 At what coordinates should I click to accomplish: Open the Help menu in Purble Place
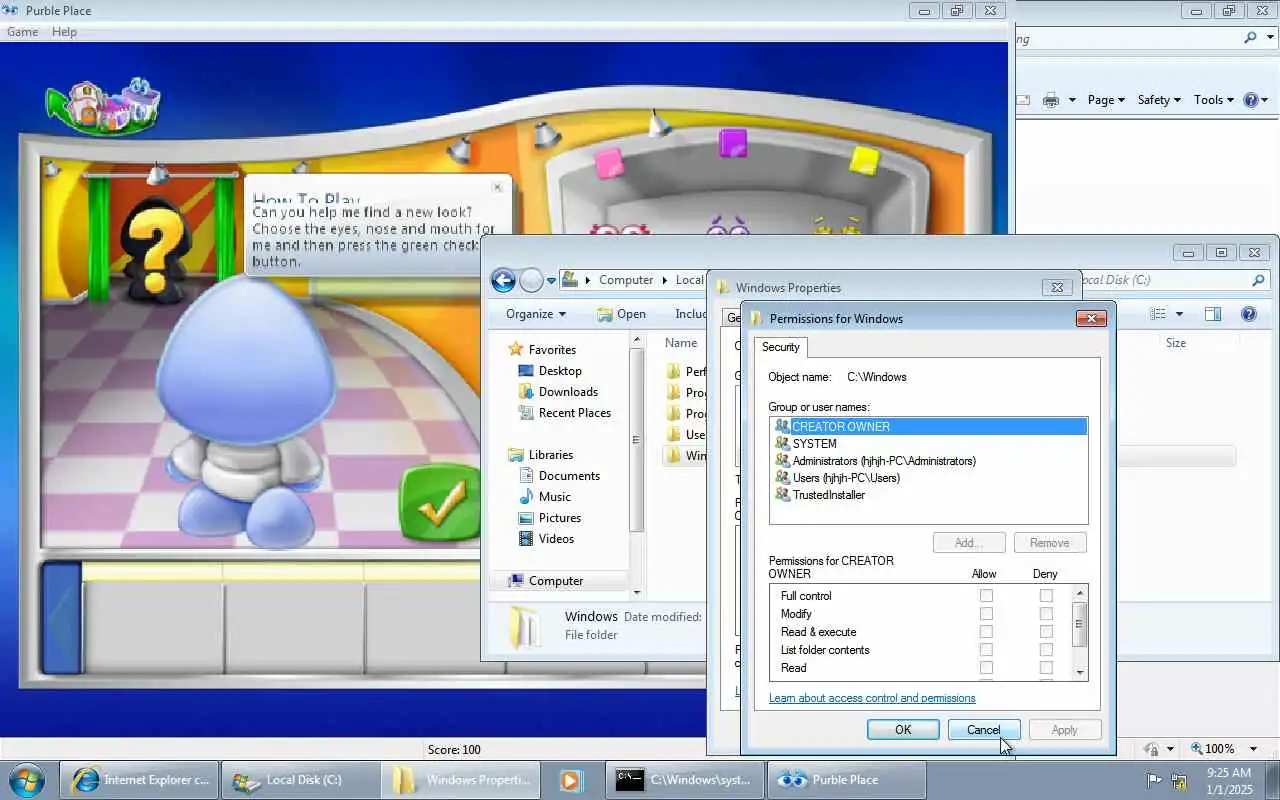pos(64,32)
